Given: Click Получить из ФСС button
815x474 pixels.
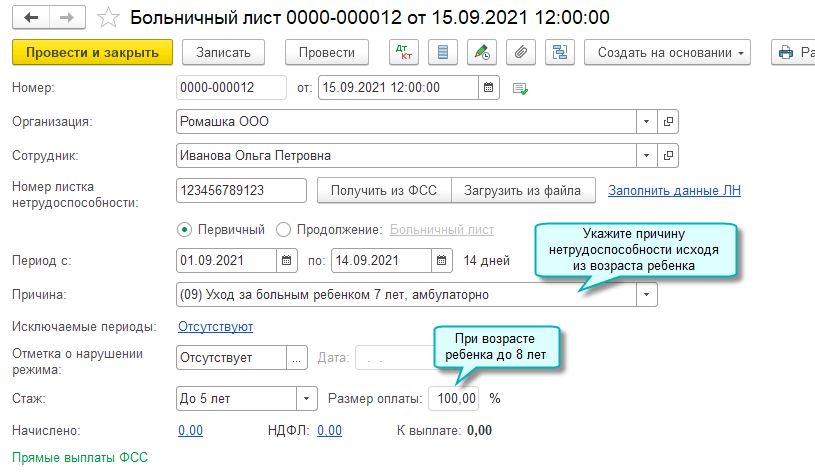Looking at the screenshot, I should click(x=384, y=190).
